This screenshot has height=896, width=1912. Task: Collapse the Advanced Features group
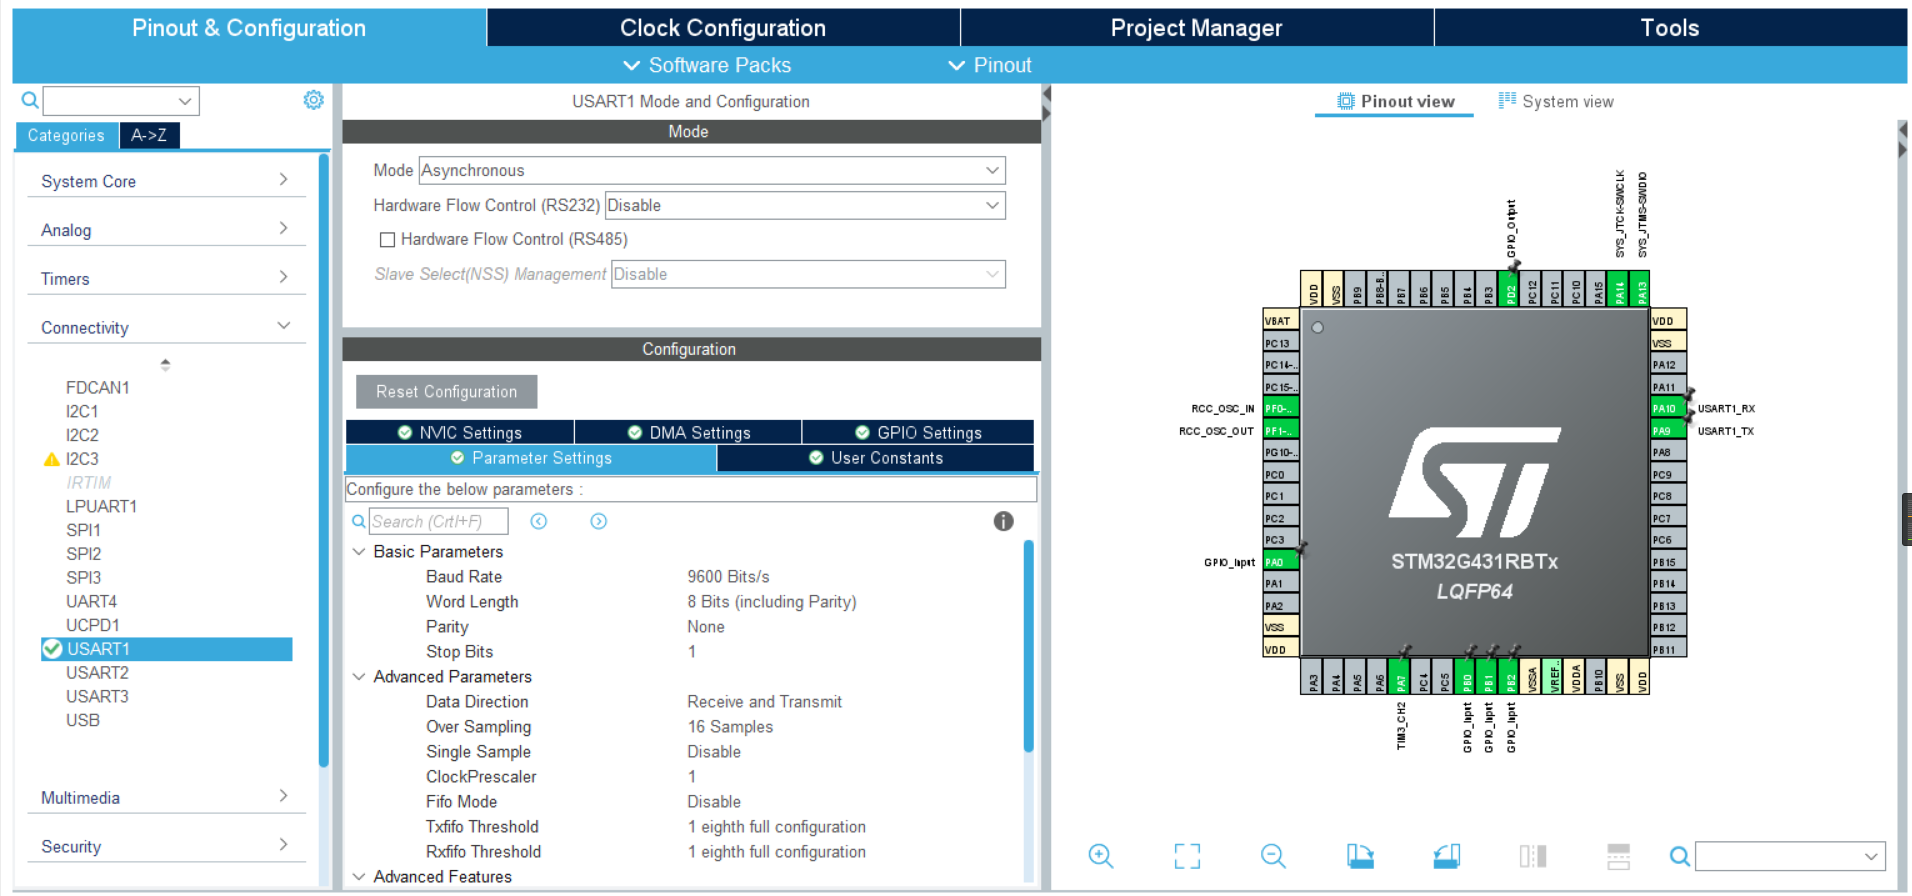(x=359, y=877)
